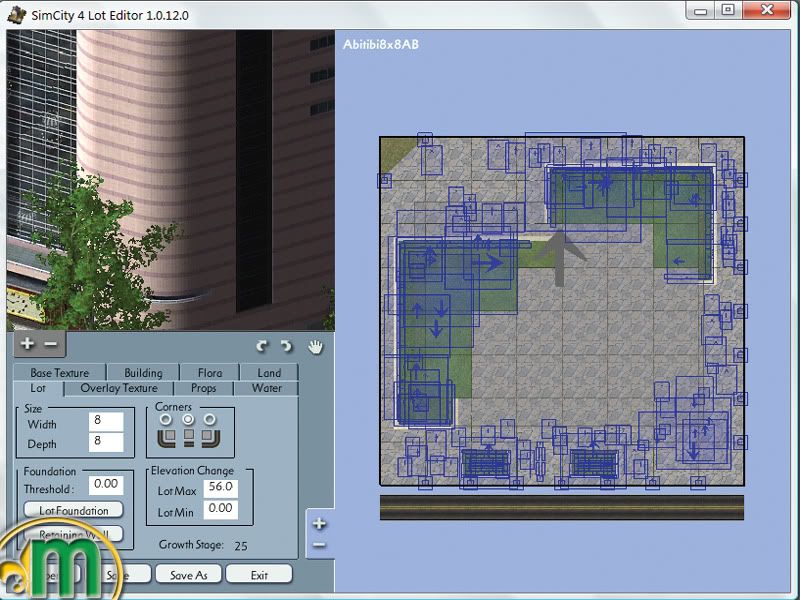Zoom in the 3D building preview
The width and height of the screenshot is (800, 600).
click(x=27, y=344)
